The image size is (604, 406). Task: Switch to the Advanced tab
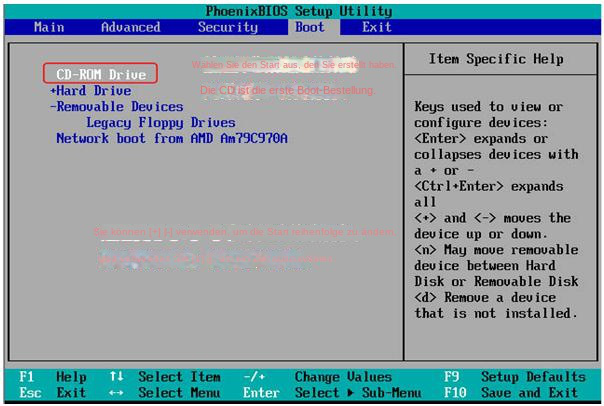click(131, 27)
